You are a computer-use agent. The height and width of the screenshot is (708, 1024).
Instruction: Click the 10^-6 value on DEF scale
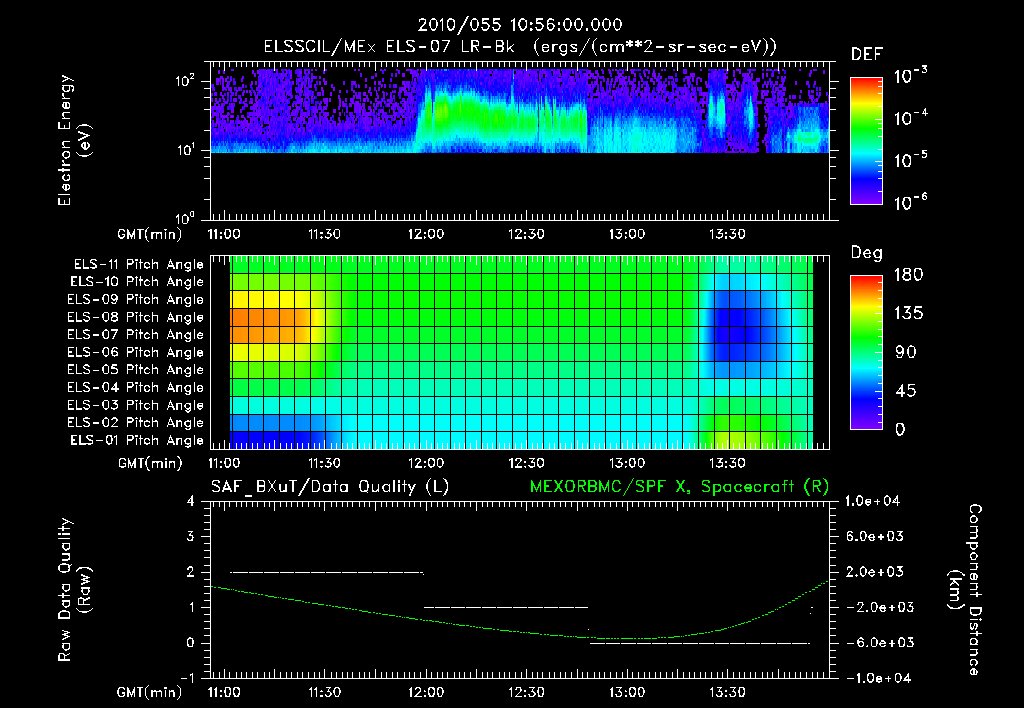pos(910,202)
